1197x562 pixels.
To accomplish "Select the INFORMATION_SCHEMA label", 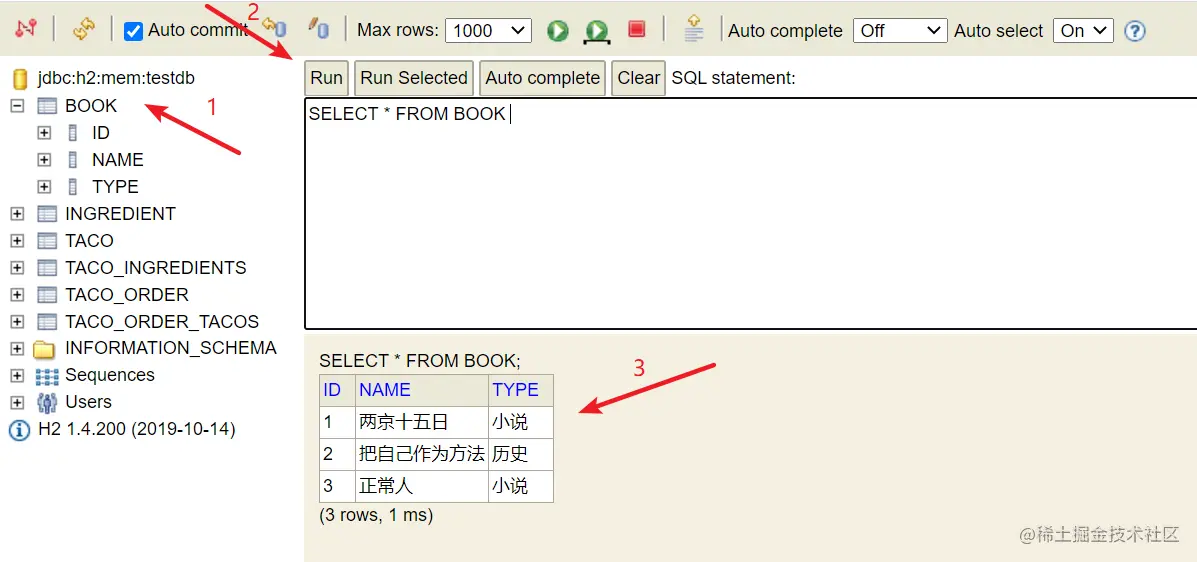I will point(171,348).
